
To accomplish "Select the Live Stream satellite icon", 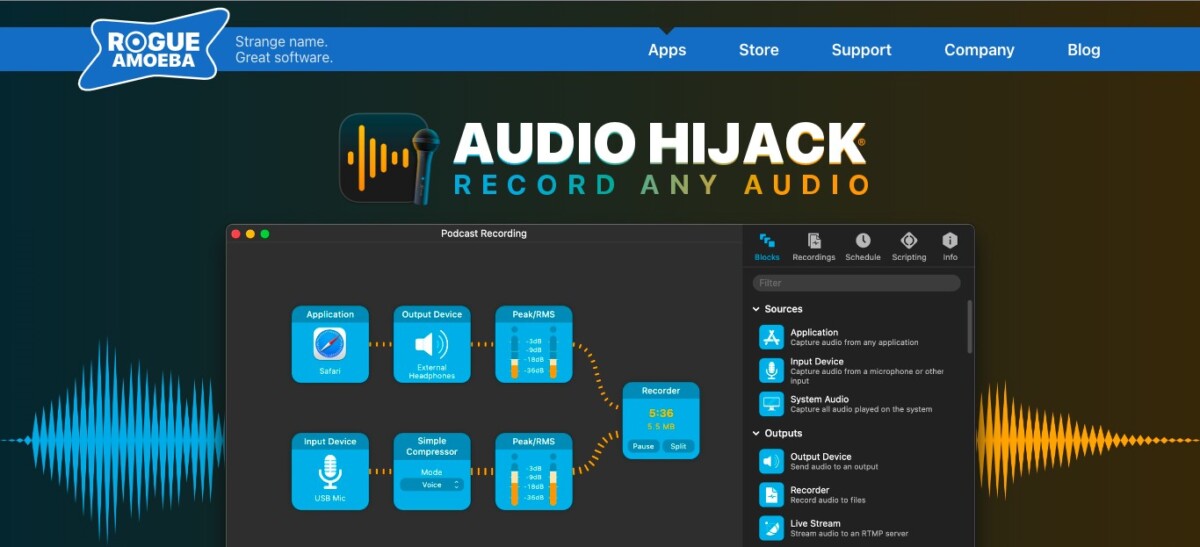I will pos(771,528).
